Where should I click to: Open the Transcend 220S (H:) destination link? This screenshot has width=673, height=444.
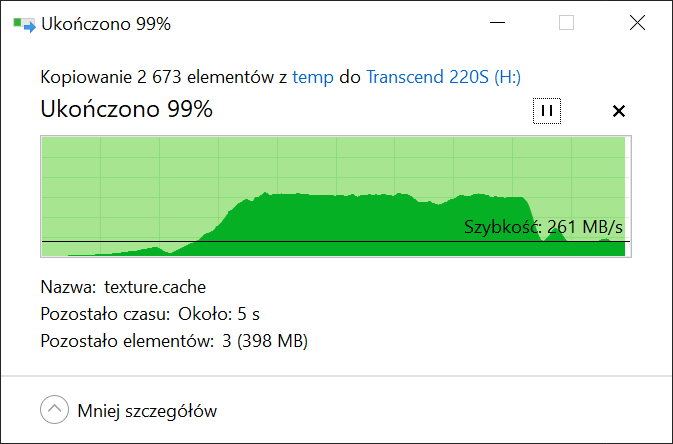tap(443, 77)
